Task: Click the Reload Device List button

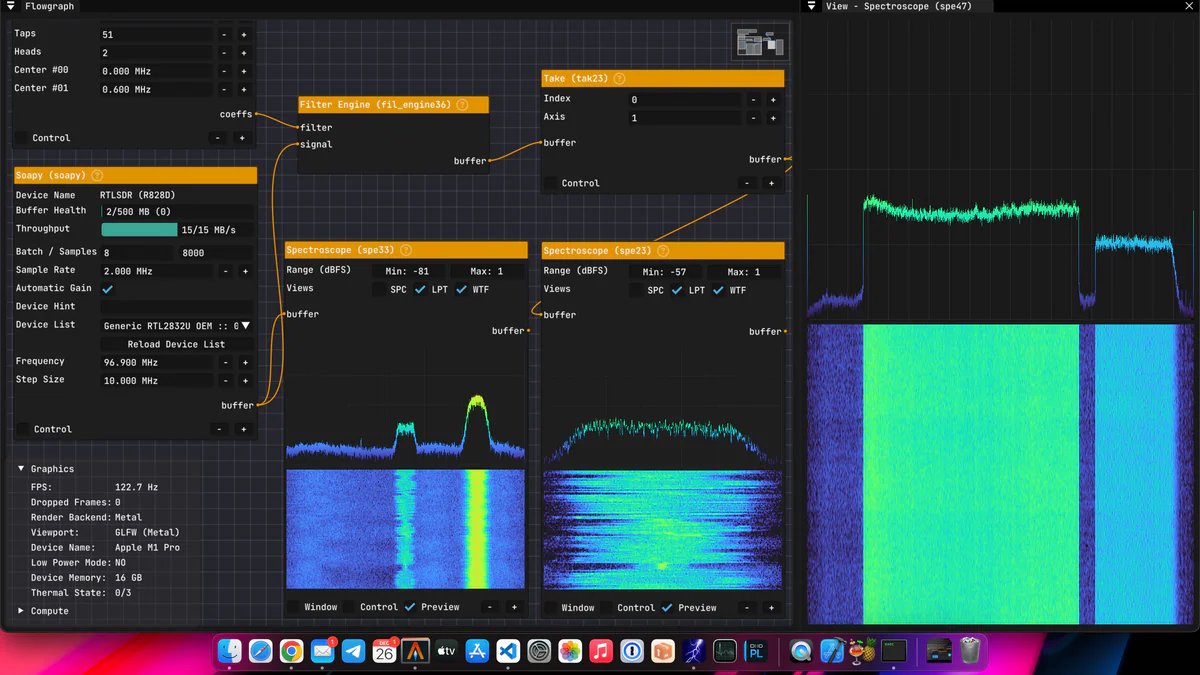Action: 176,343
